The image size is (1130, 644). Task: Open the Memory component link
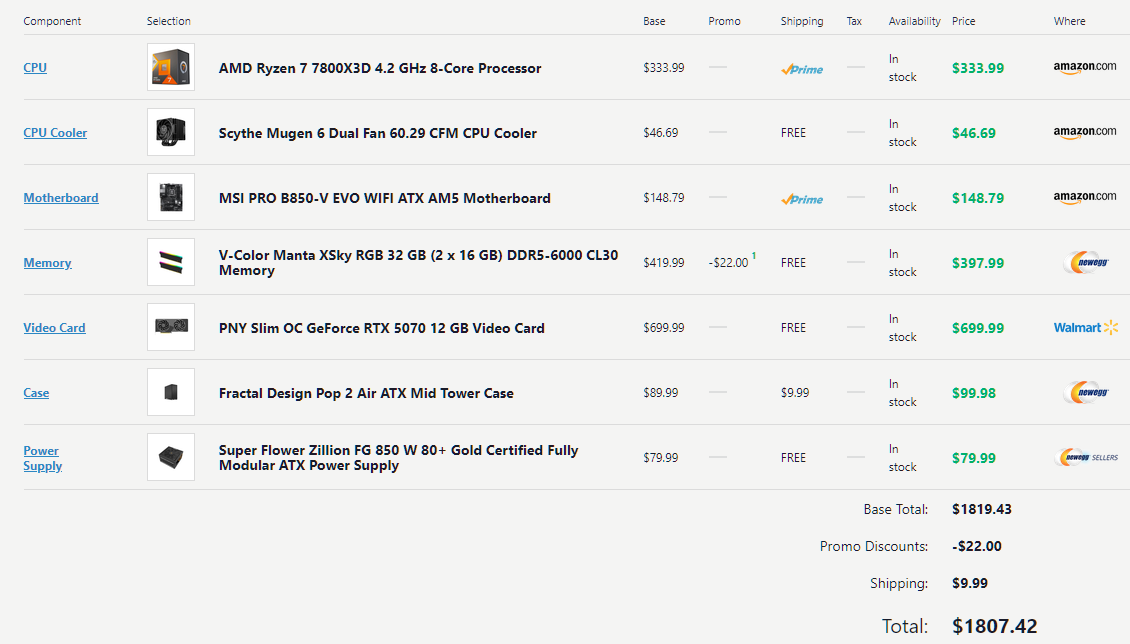coord(48,263)
